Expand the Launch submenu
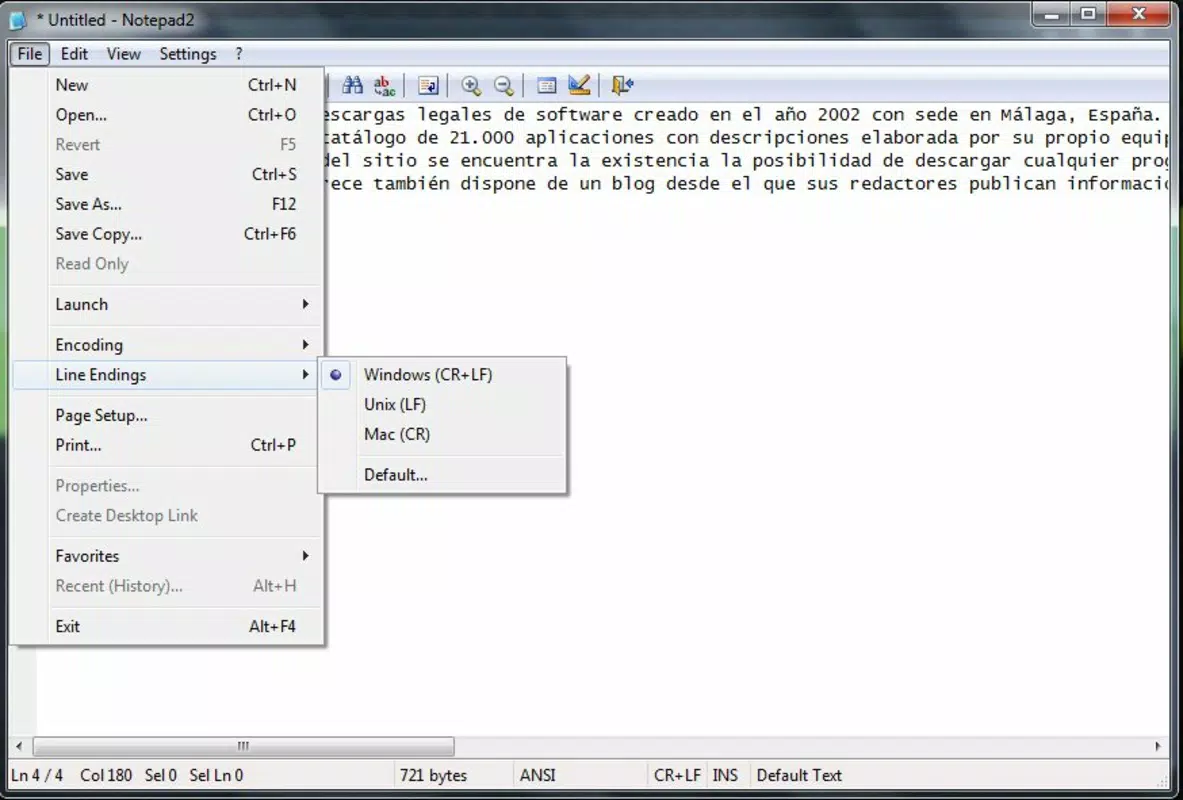This screenshot has height=800, width=1183. 167,304
